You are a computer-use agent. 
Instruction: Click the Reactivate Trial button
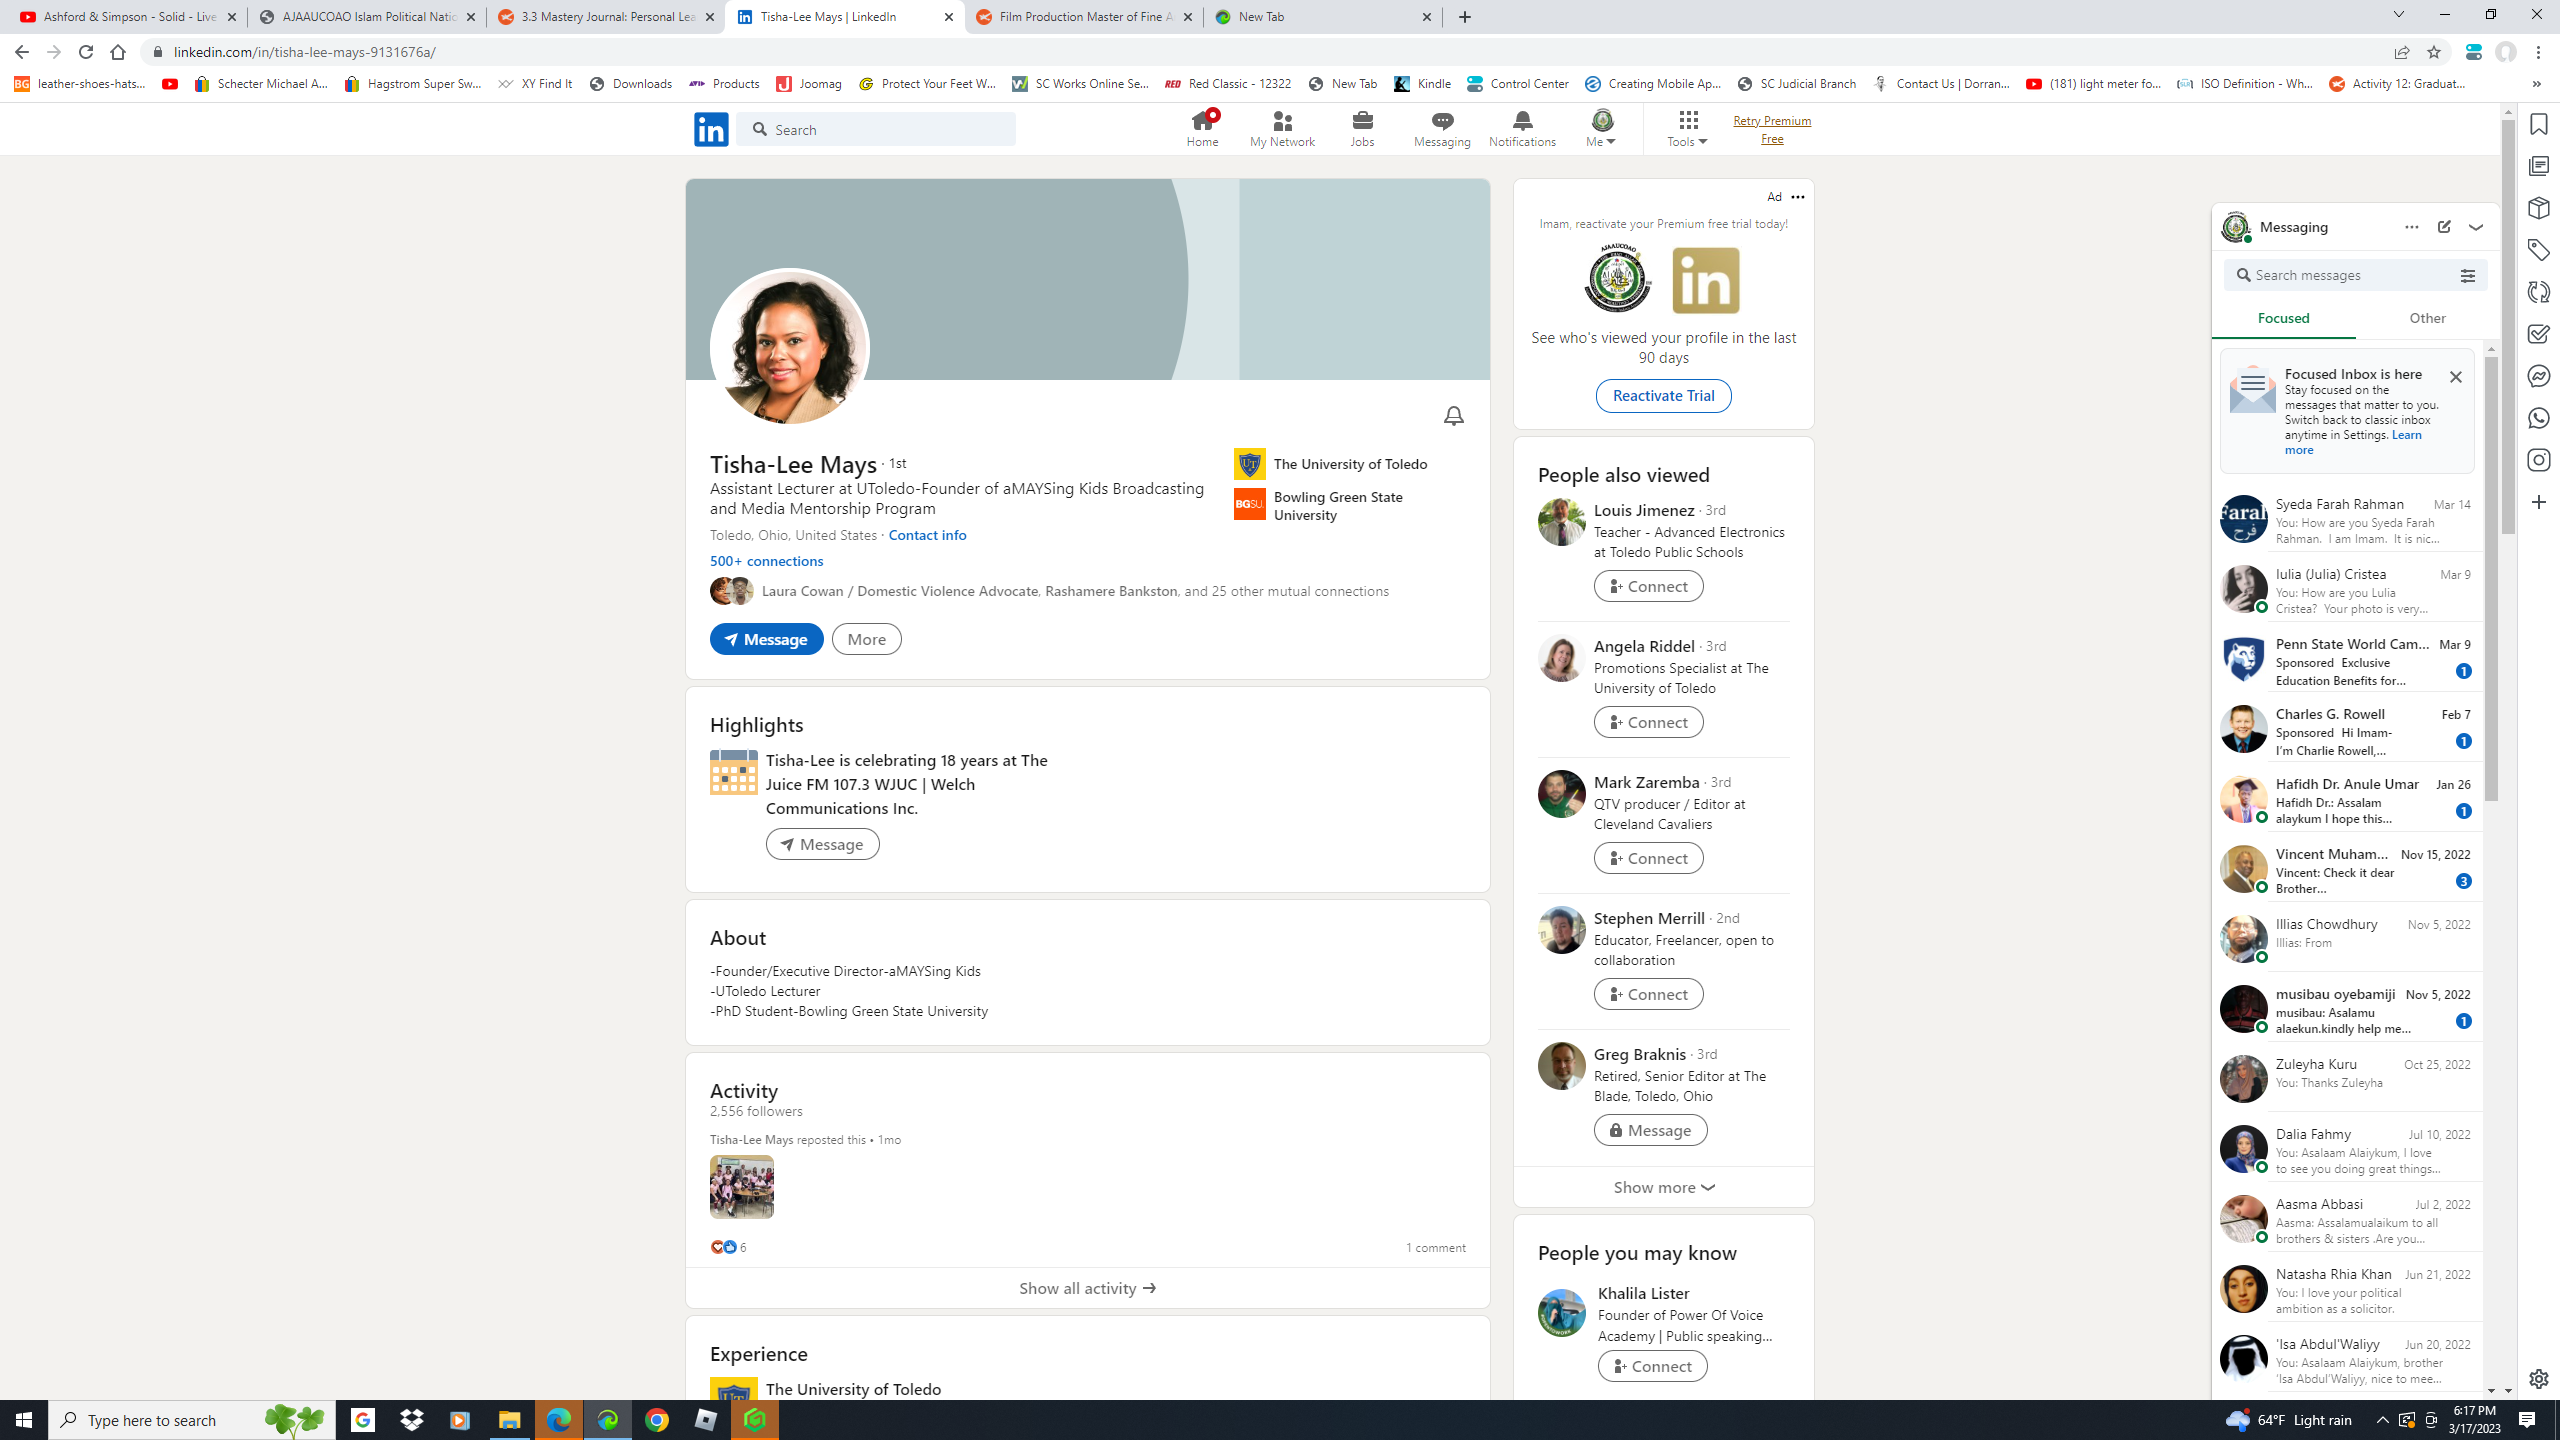tap(1663, 396)
